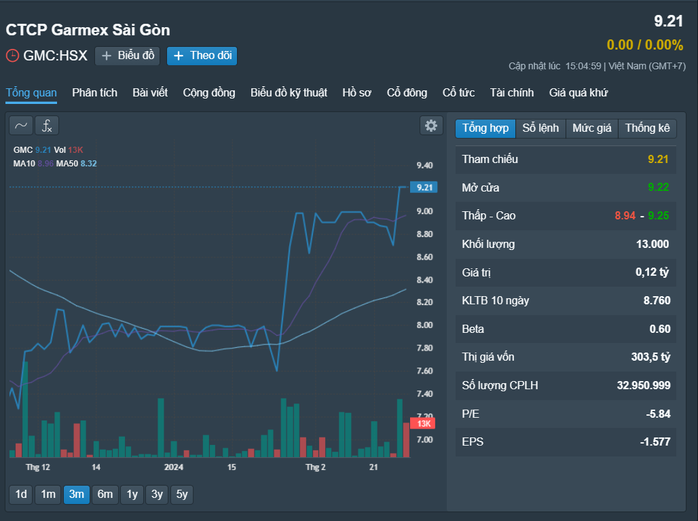Select the Sổ lệnh panel tab
The image size is (698, 521).
coord(540,128)
